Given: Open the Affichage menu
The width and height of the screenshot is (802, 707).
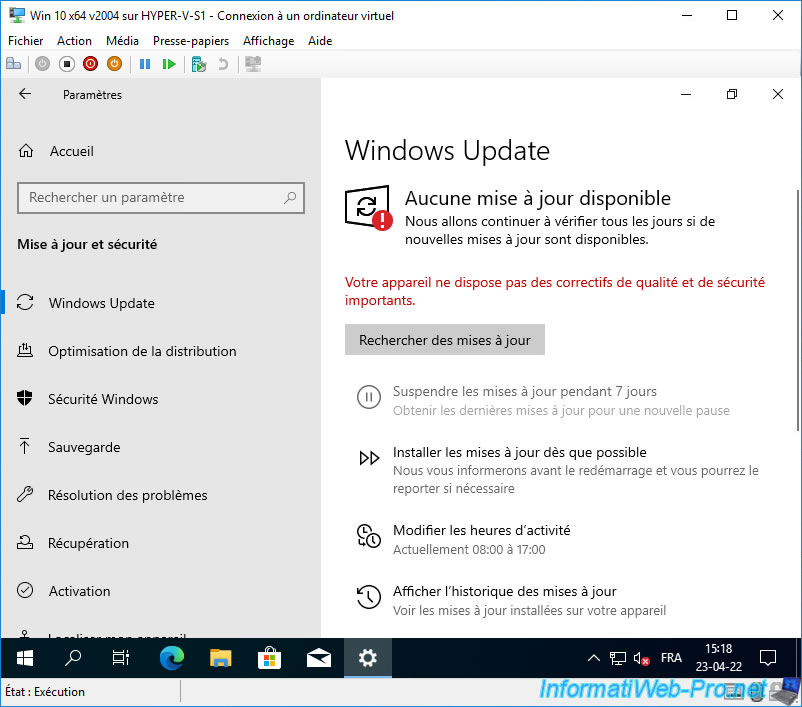Looking at the screenshot, I should click(x=269, y=41).
